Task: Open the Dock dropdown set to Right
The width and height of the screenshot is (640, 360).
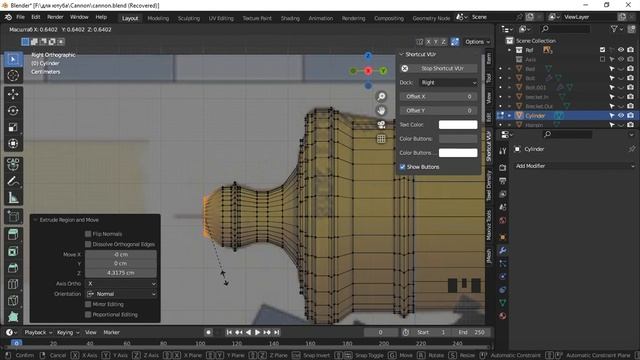Action: click(448, 82)
